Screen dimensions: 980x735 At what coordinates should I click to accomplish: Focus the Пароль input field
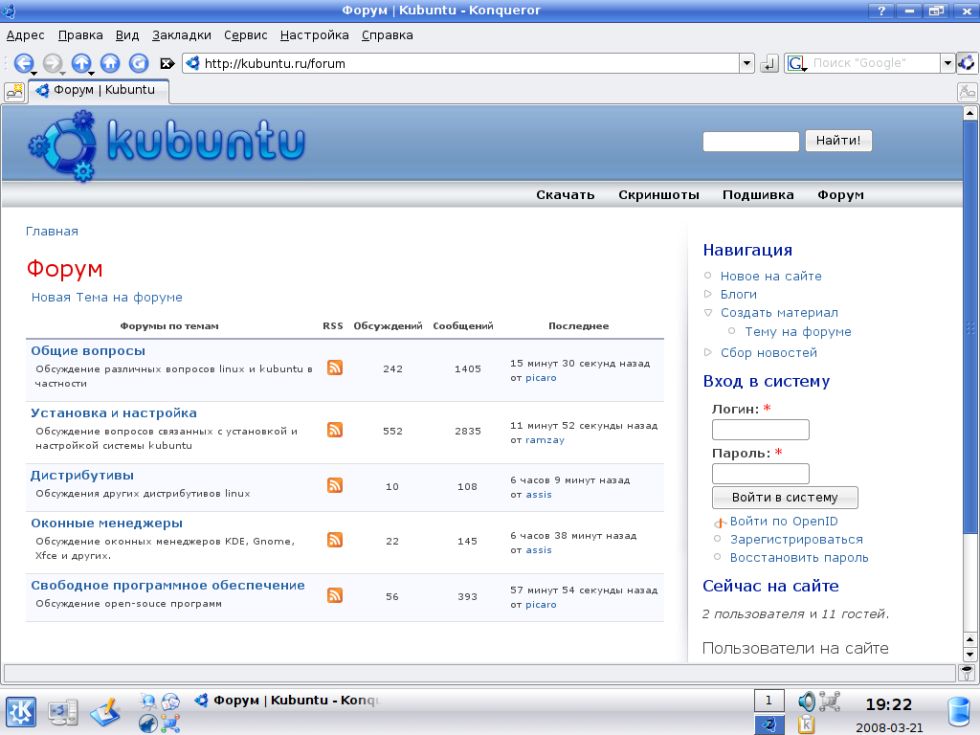(x=761, y=473)
